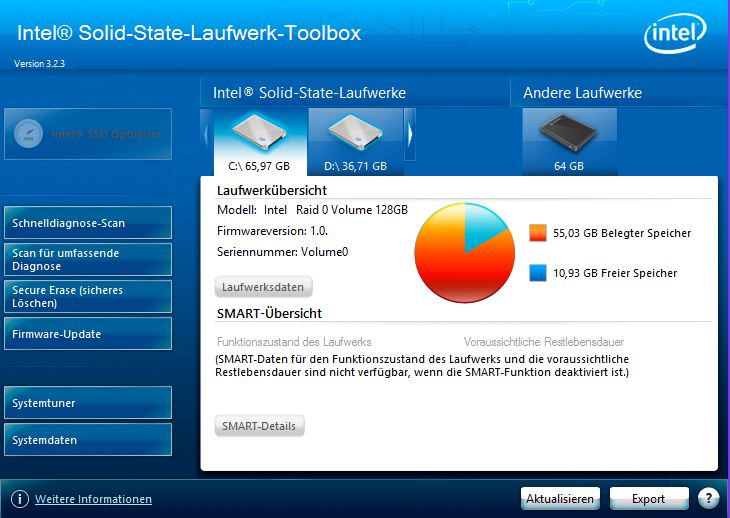Select the 64 GB other drive
Image resolution: width=730 pixels, height=518 pixels.
point(569,142)
